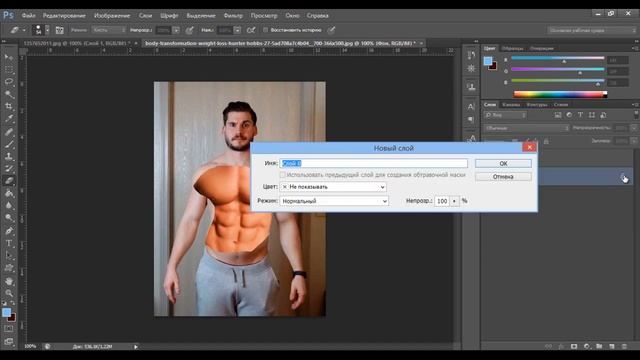The image size is (640, 360).
Task: Filter layers by type (T) icon
Action: (580, 115)
